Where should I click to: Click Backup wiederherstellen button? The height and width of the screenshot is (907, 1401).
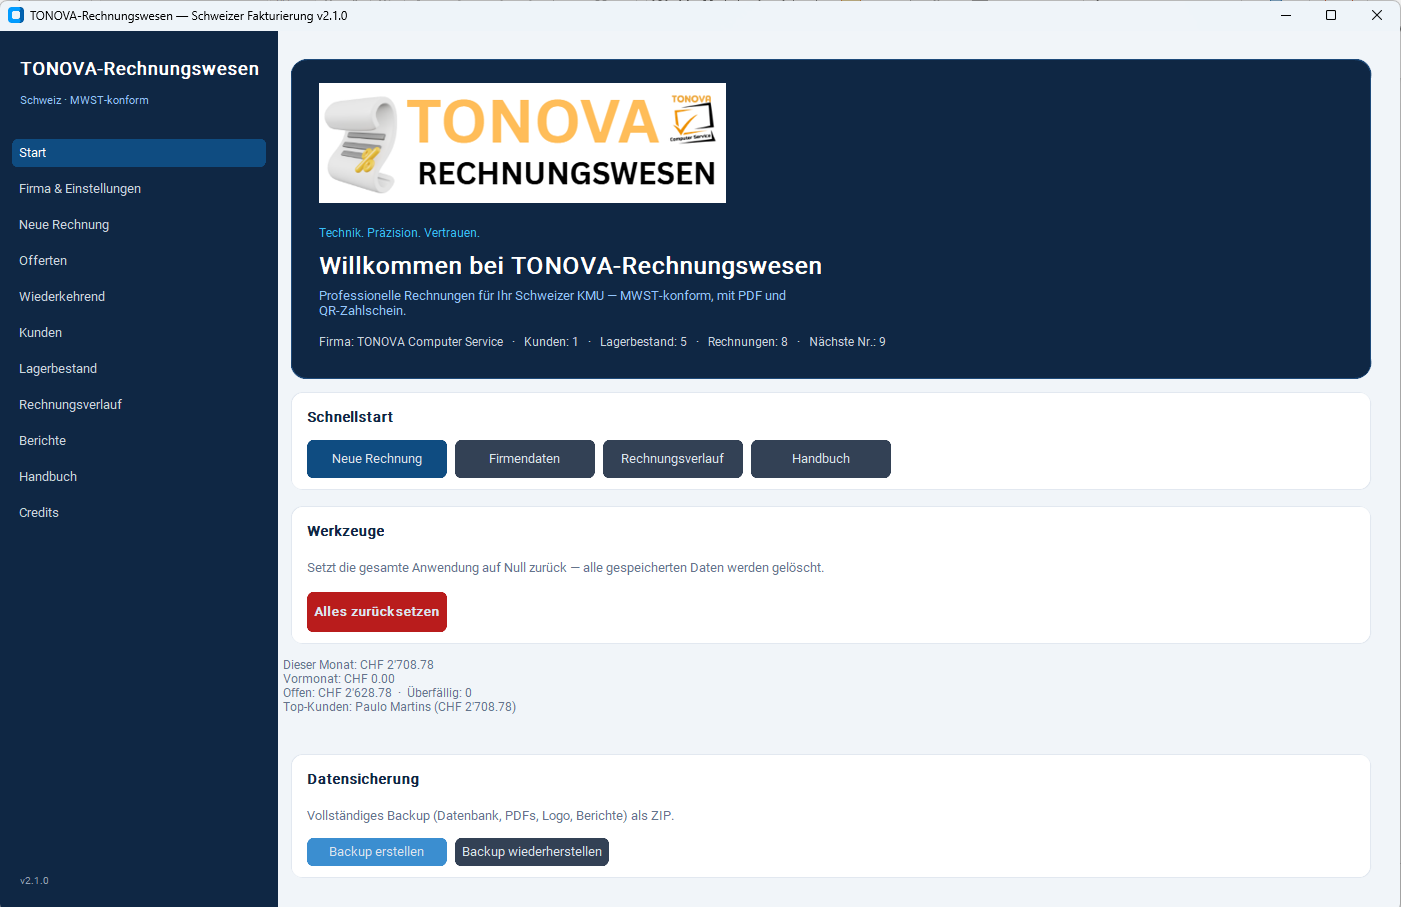click(532, 852)
